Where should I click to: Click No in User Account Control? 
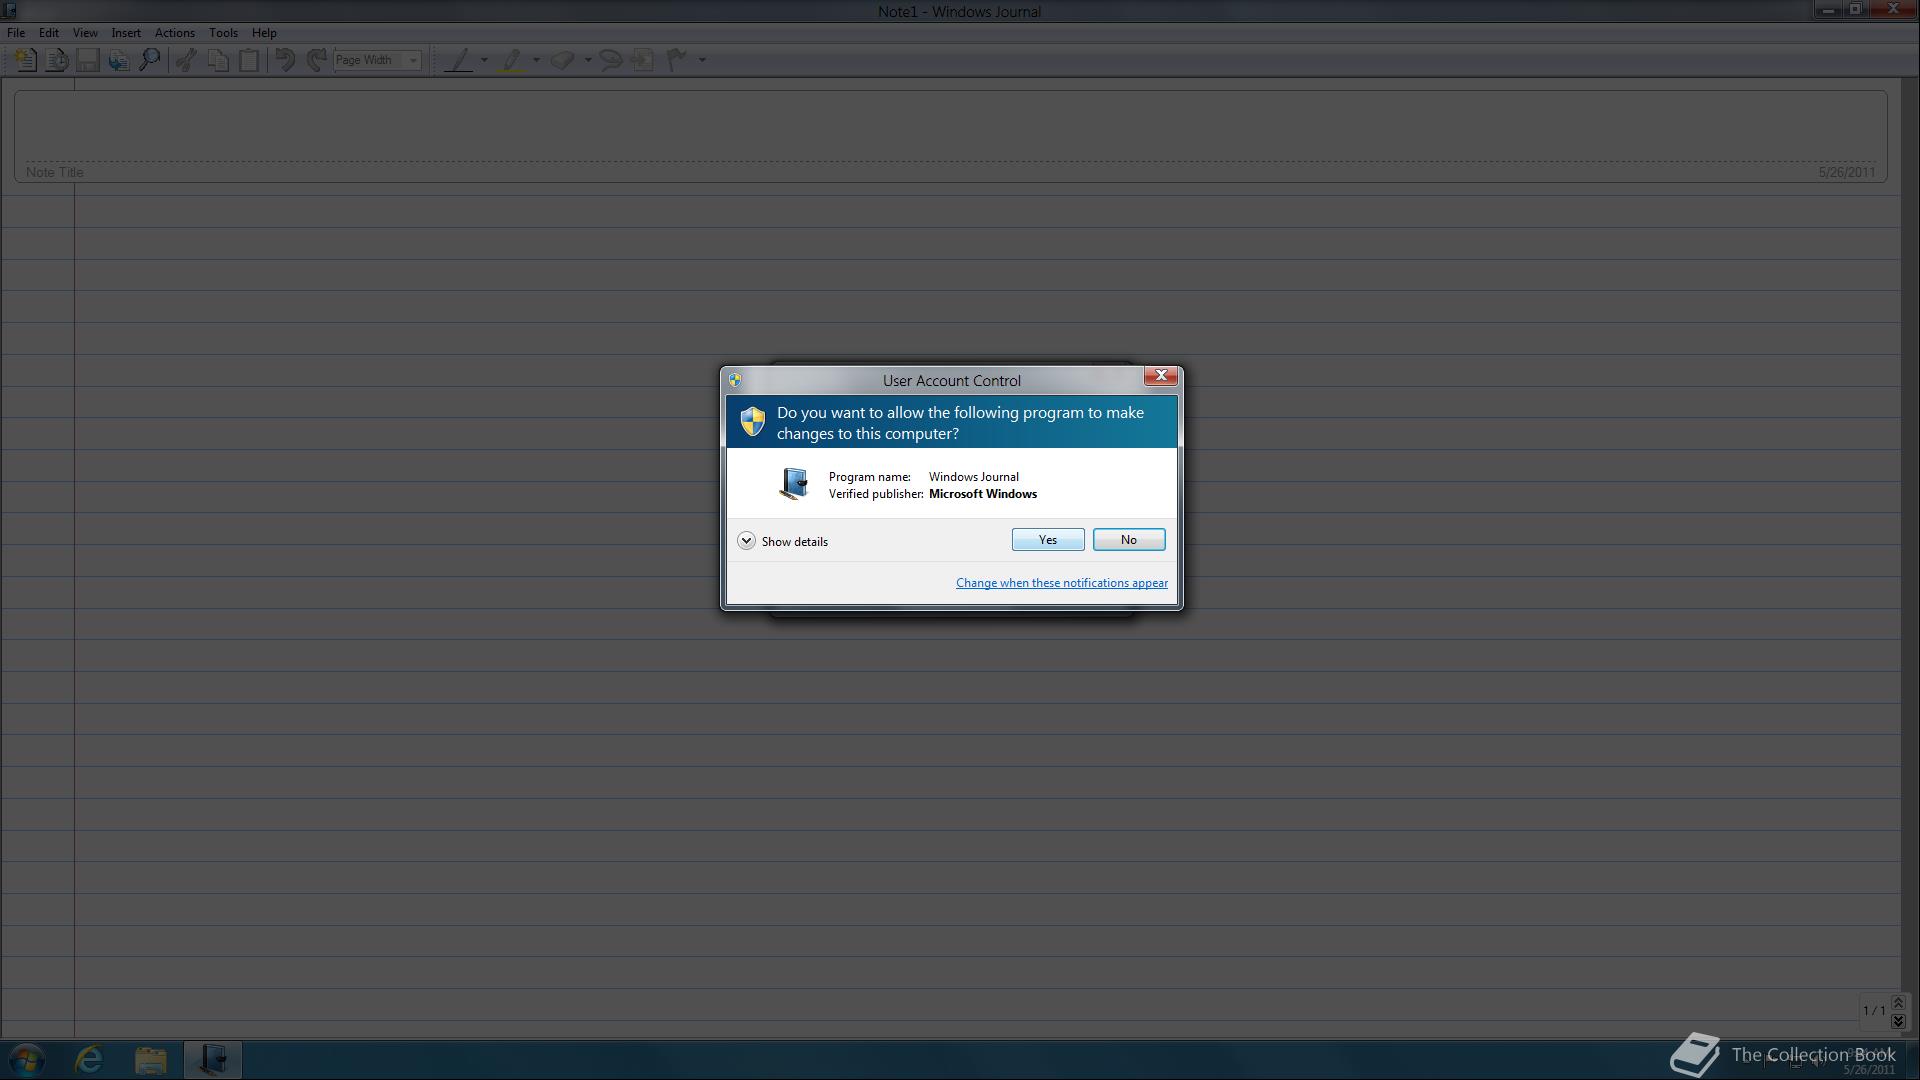pyautogui.click(x=1129, y=540)
